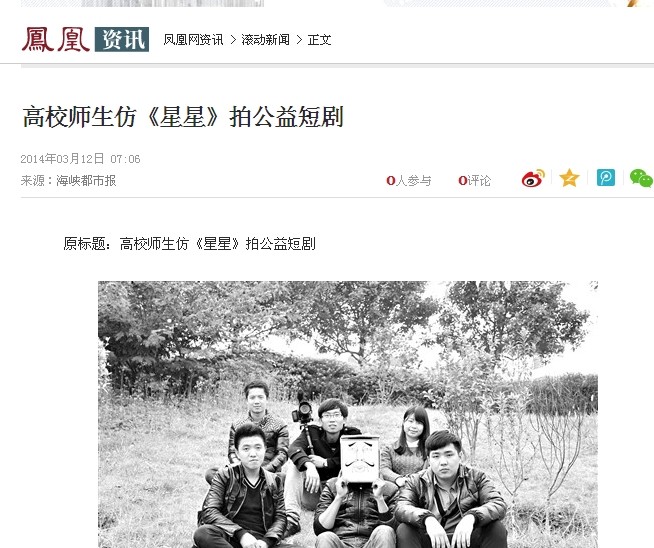Go to 滚动新闻 breadcrumb section

(x=265, y=40)
